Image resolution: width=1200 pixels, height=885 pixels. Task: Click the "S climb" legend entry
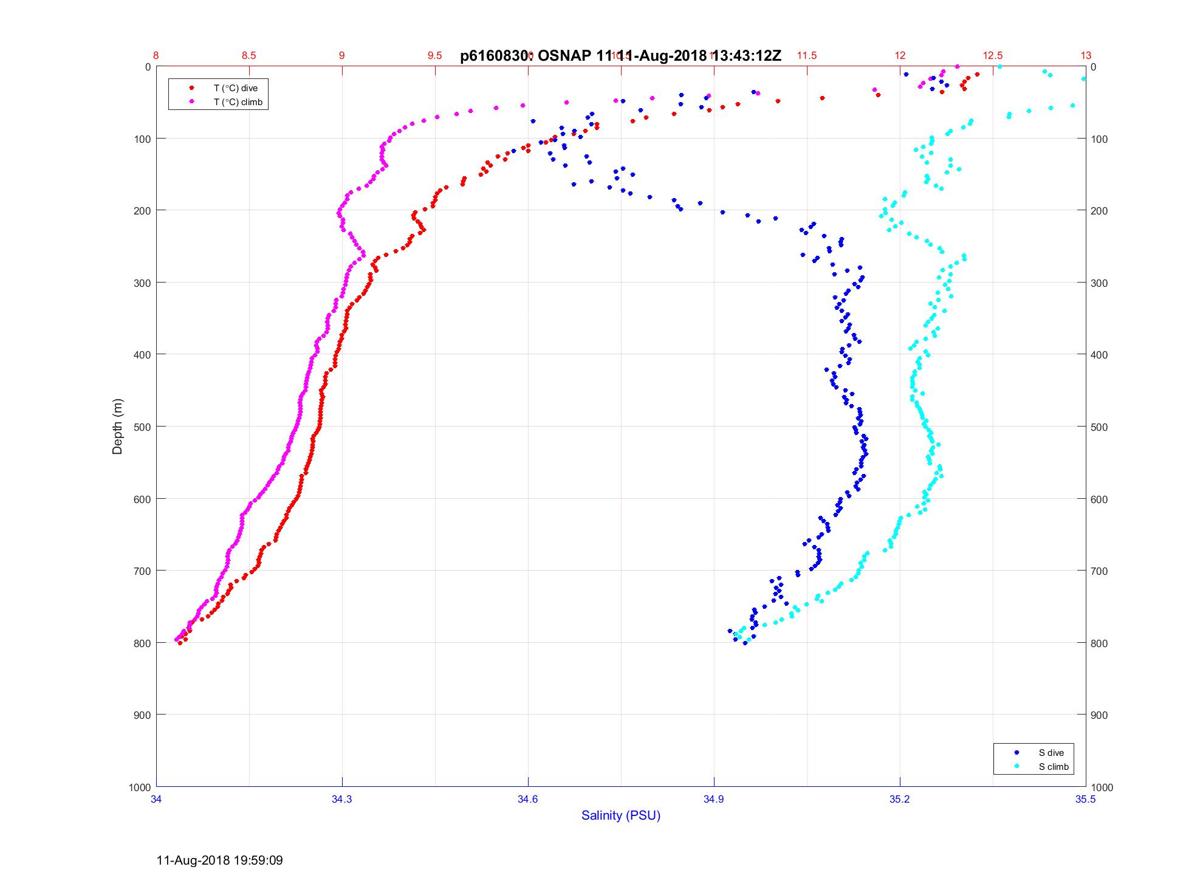tap(1056, 766)
